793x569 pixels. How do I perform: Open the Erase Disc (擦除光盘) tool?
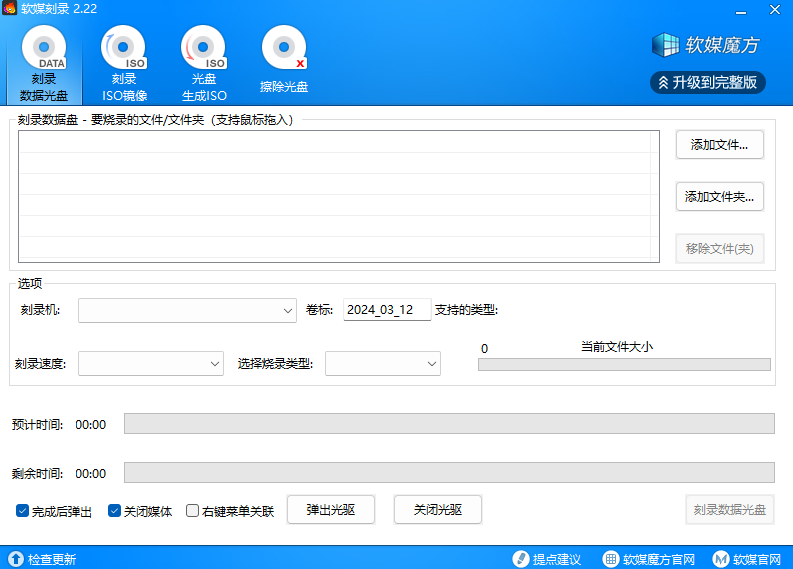point(284,50)
